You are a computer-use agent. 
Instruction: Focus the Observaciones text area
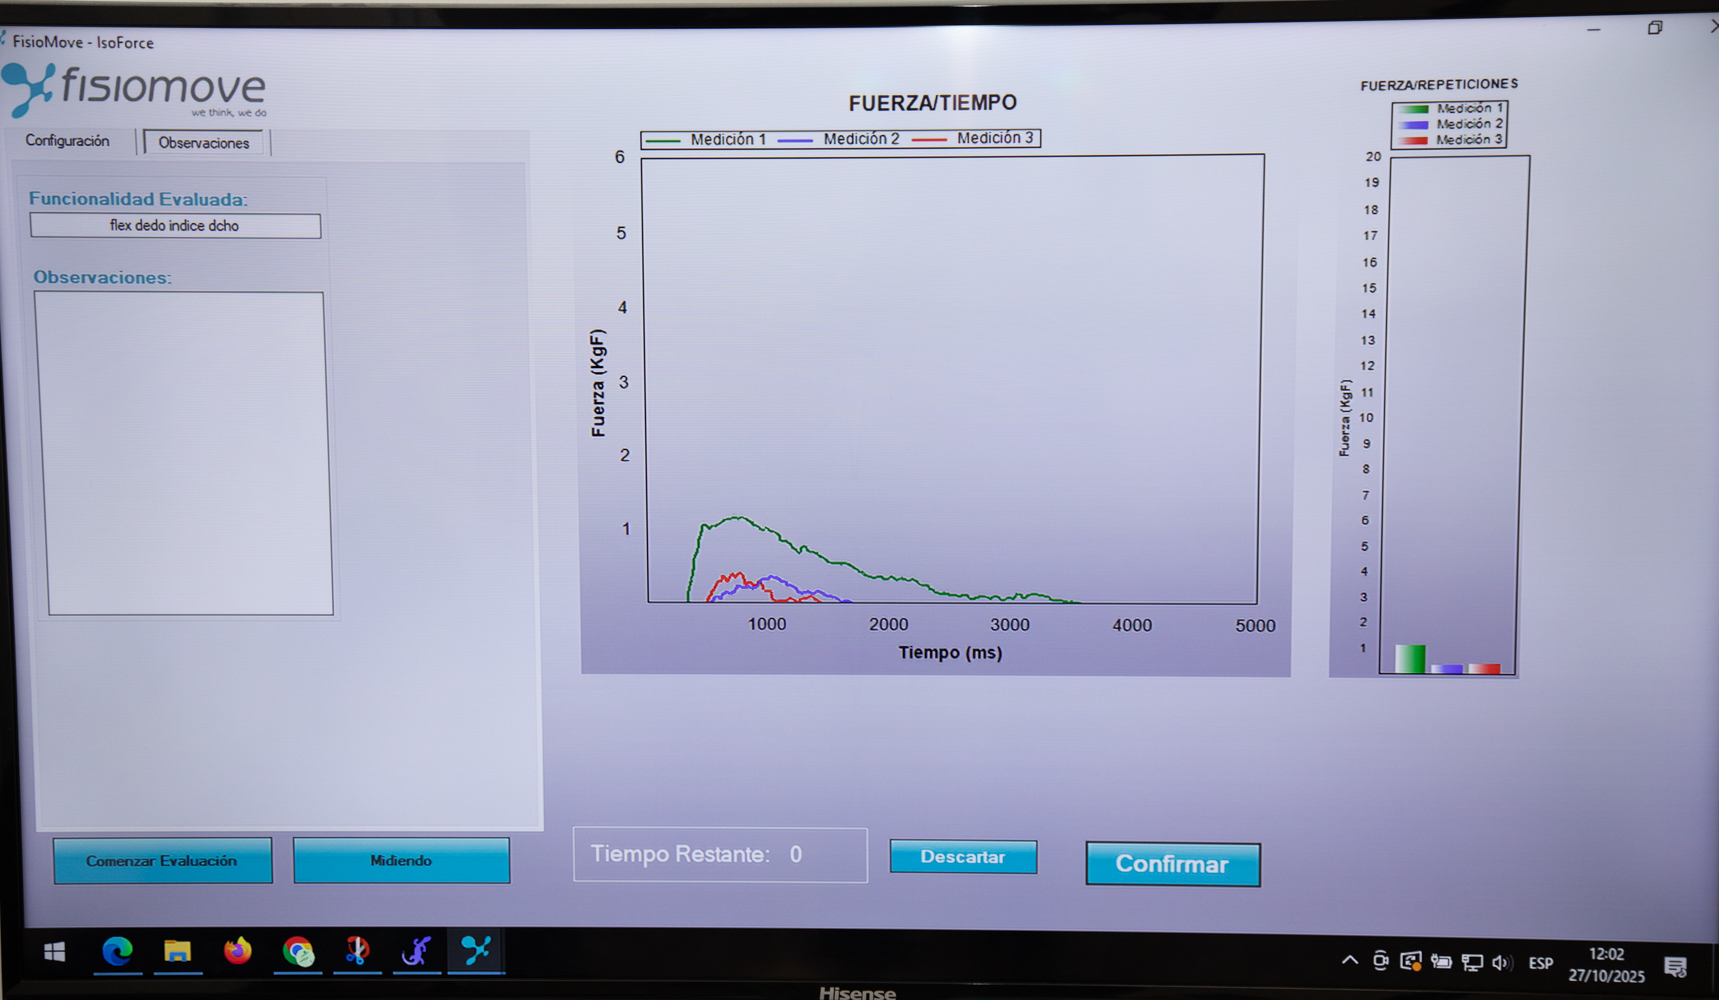[185, 453]
